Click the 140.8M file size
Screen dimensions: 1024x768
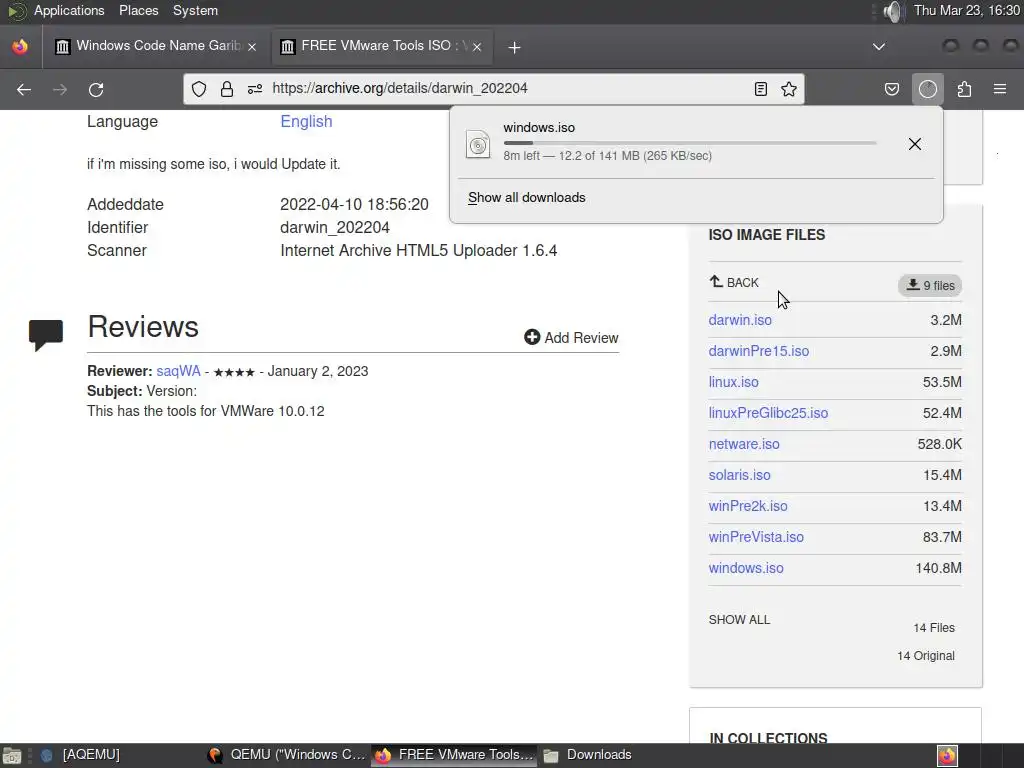pyautogui.click(x=938, y=568)
